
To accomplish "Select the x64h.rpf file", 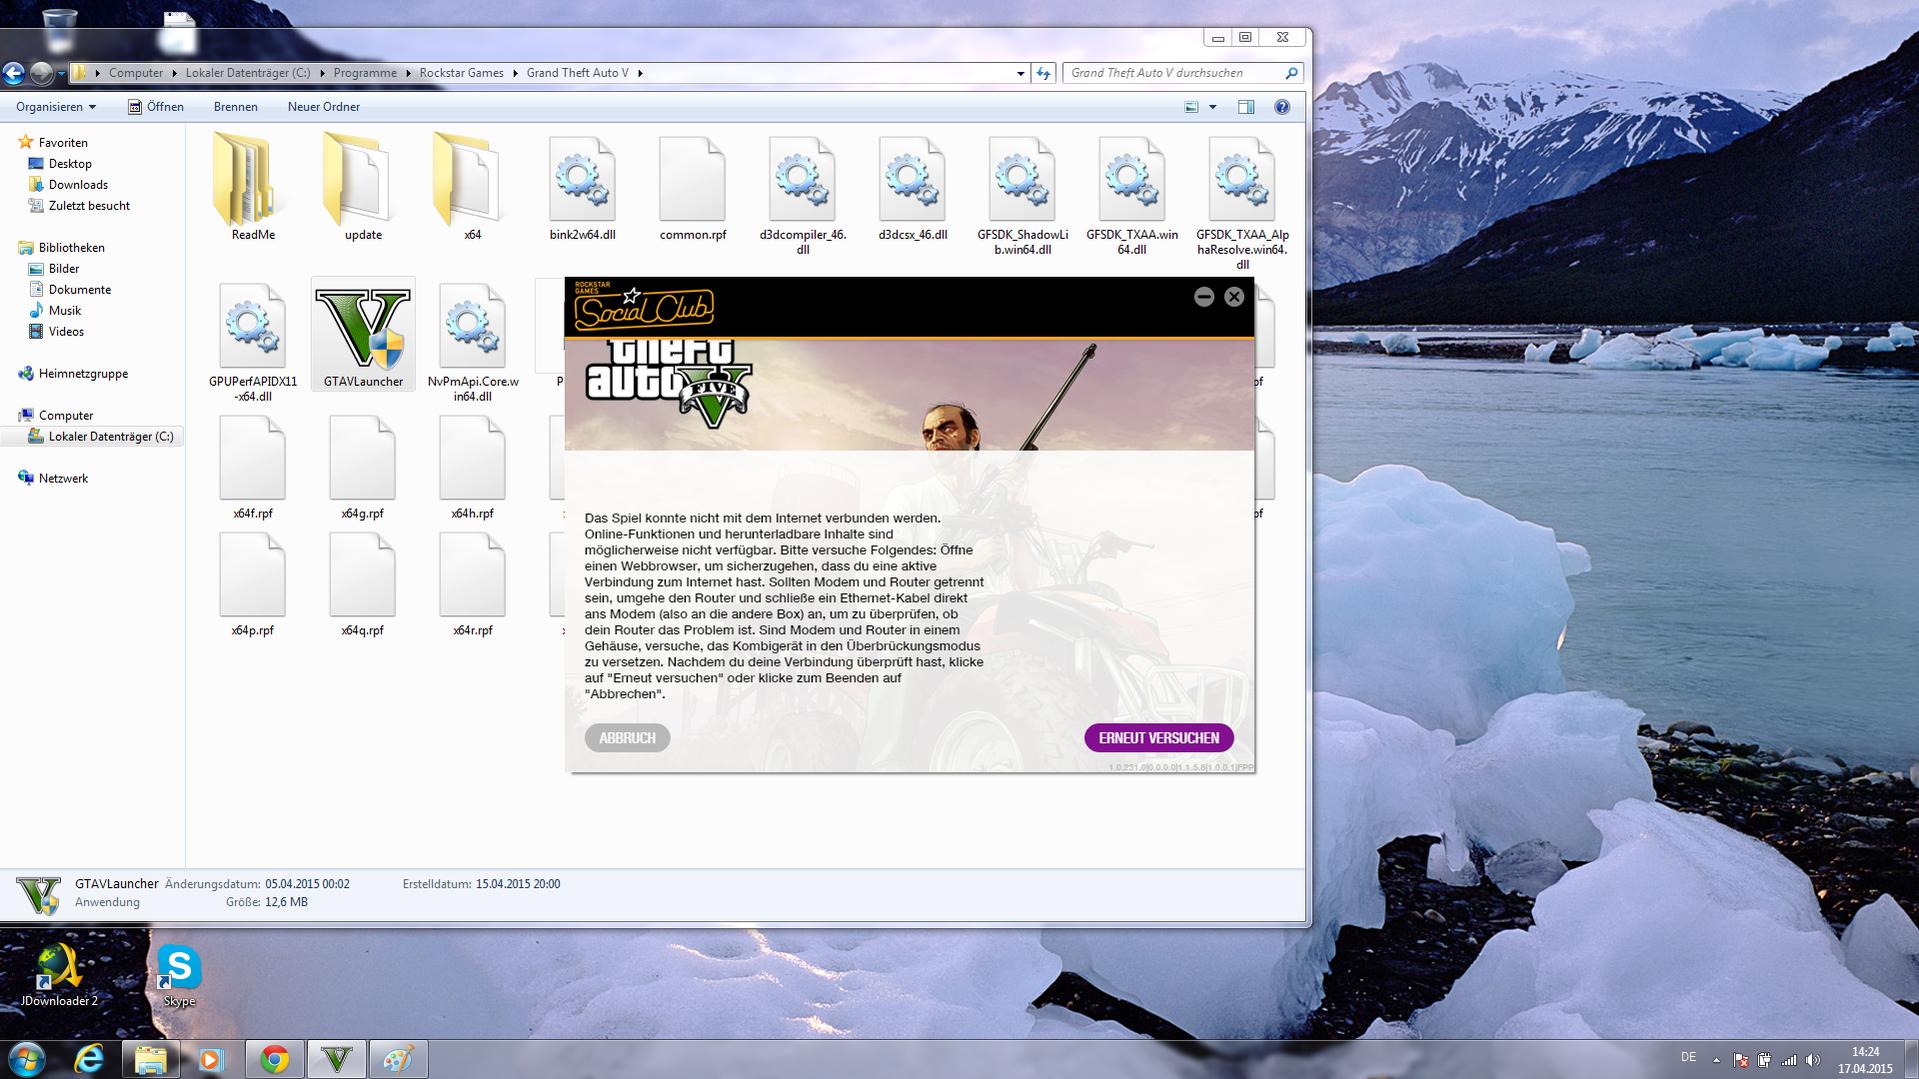I will click(x=472, y=468).
